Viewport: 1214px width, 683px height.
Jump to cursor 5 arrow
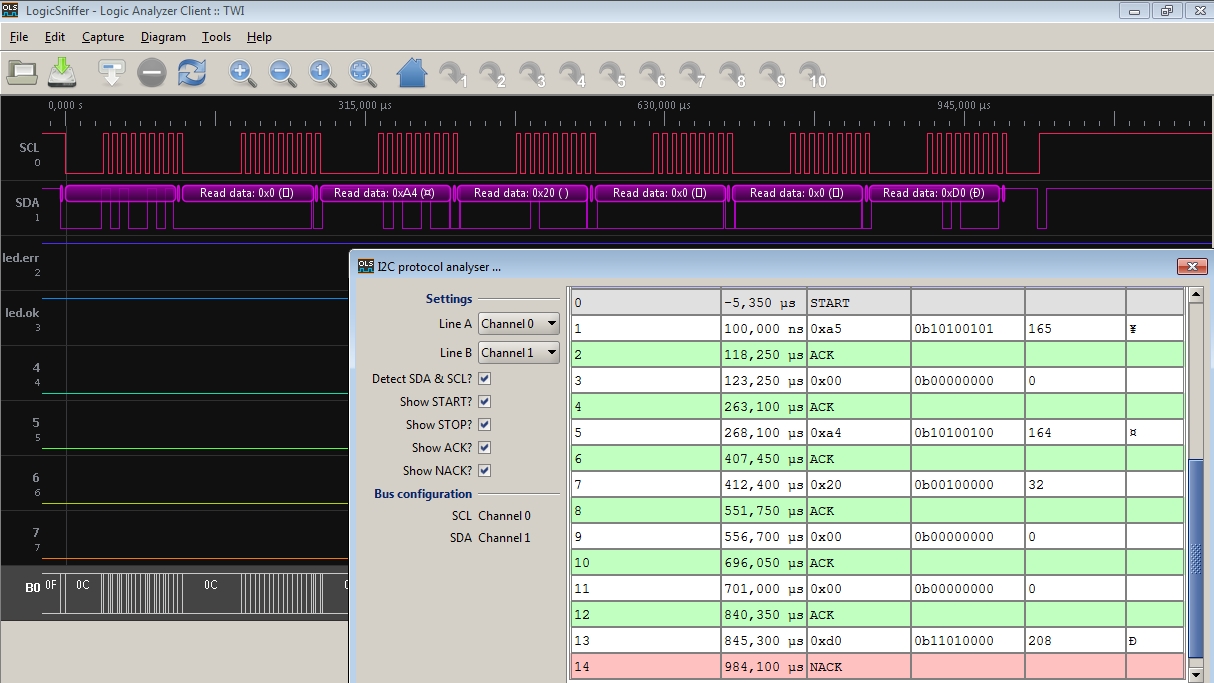coord(612,73)
